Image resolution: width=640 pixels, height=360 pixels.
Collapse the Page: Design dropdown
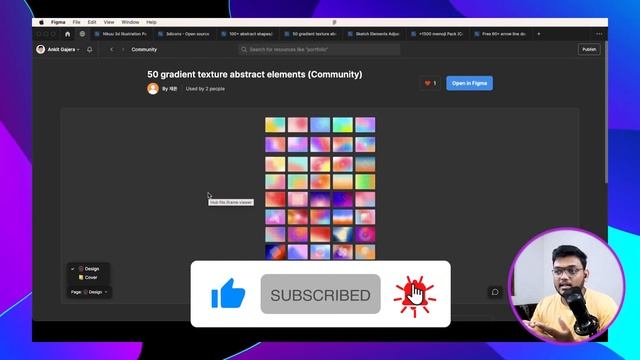pos(89,292)
